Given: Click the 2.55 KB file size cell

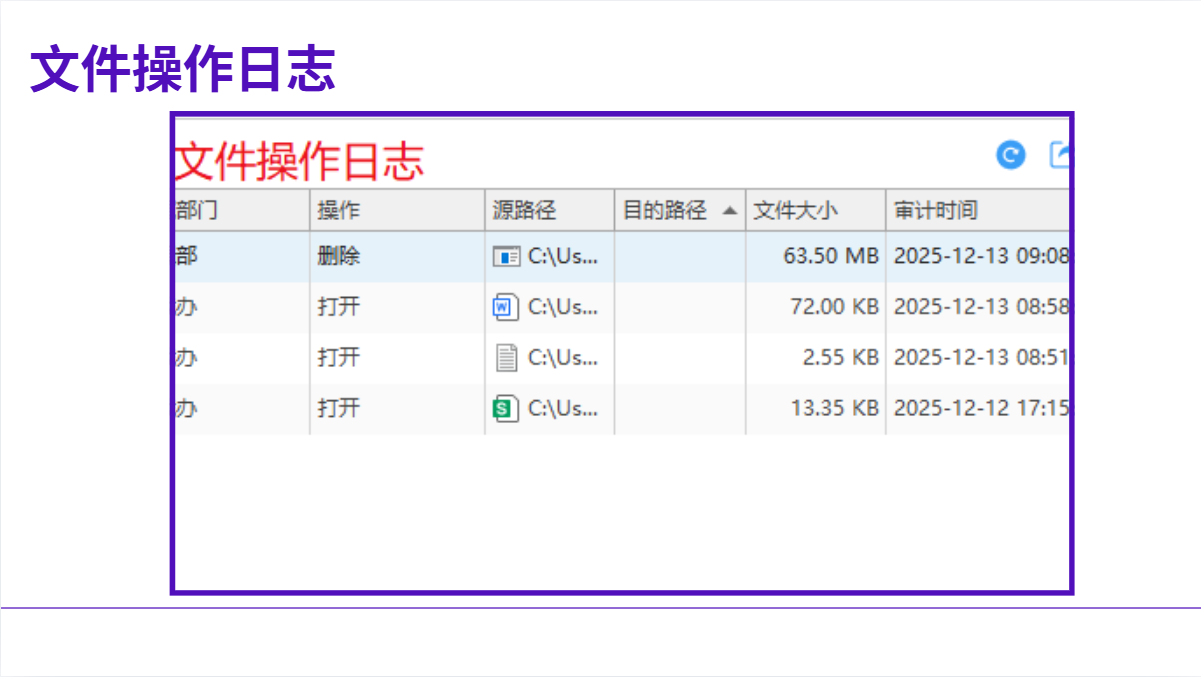Looking at the screenshot, I should [840, 358].
